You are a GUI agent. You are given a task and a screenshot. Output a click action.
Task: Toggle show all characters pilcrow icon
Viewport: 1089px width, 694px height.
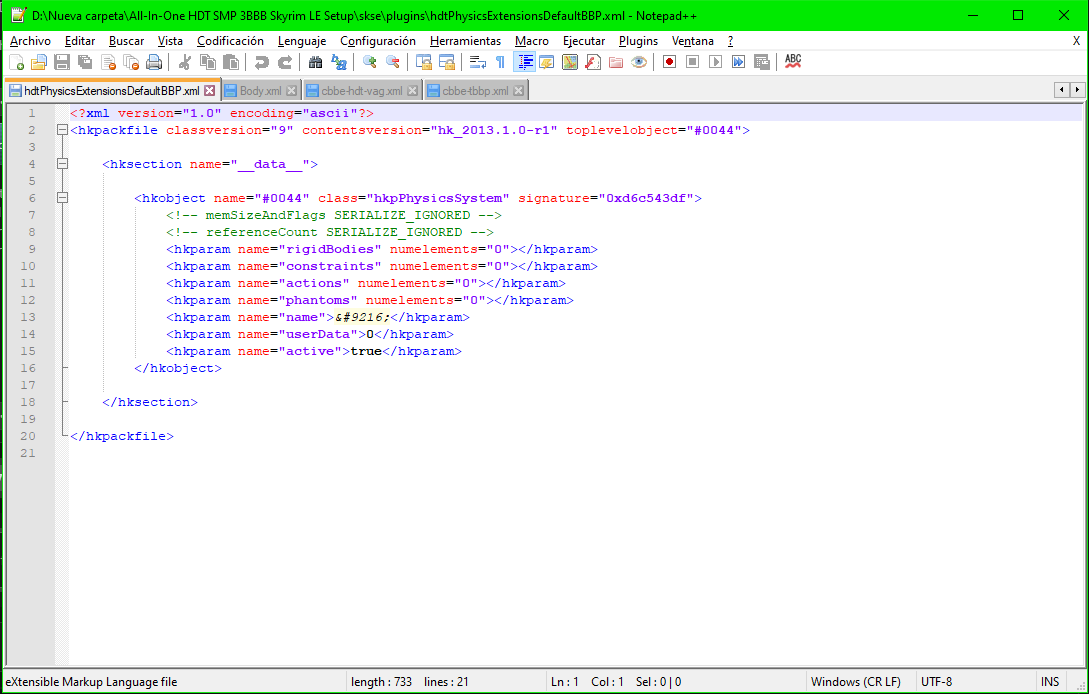point(500,63)
